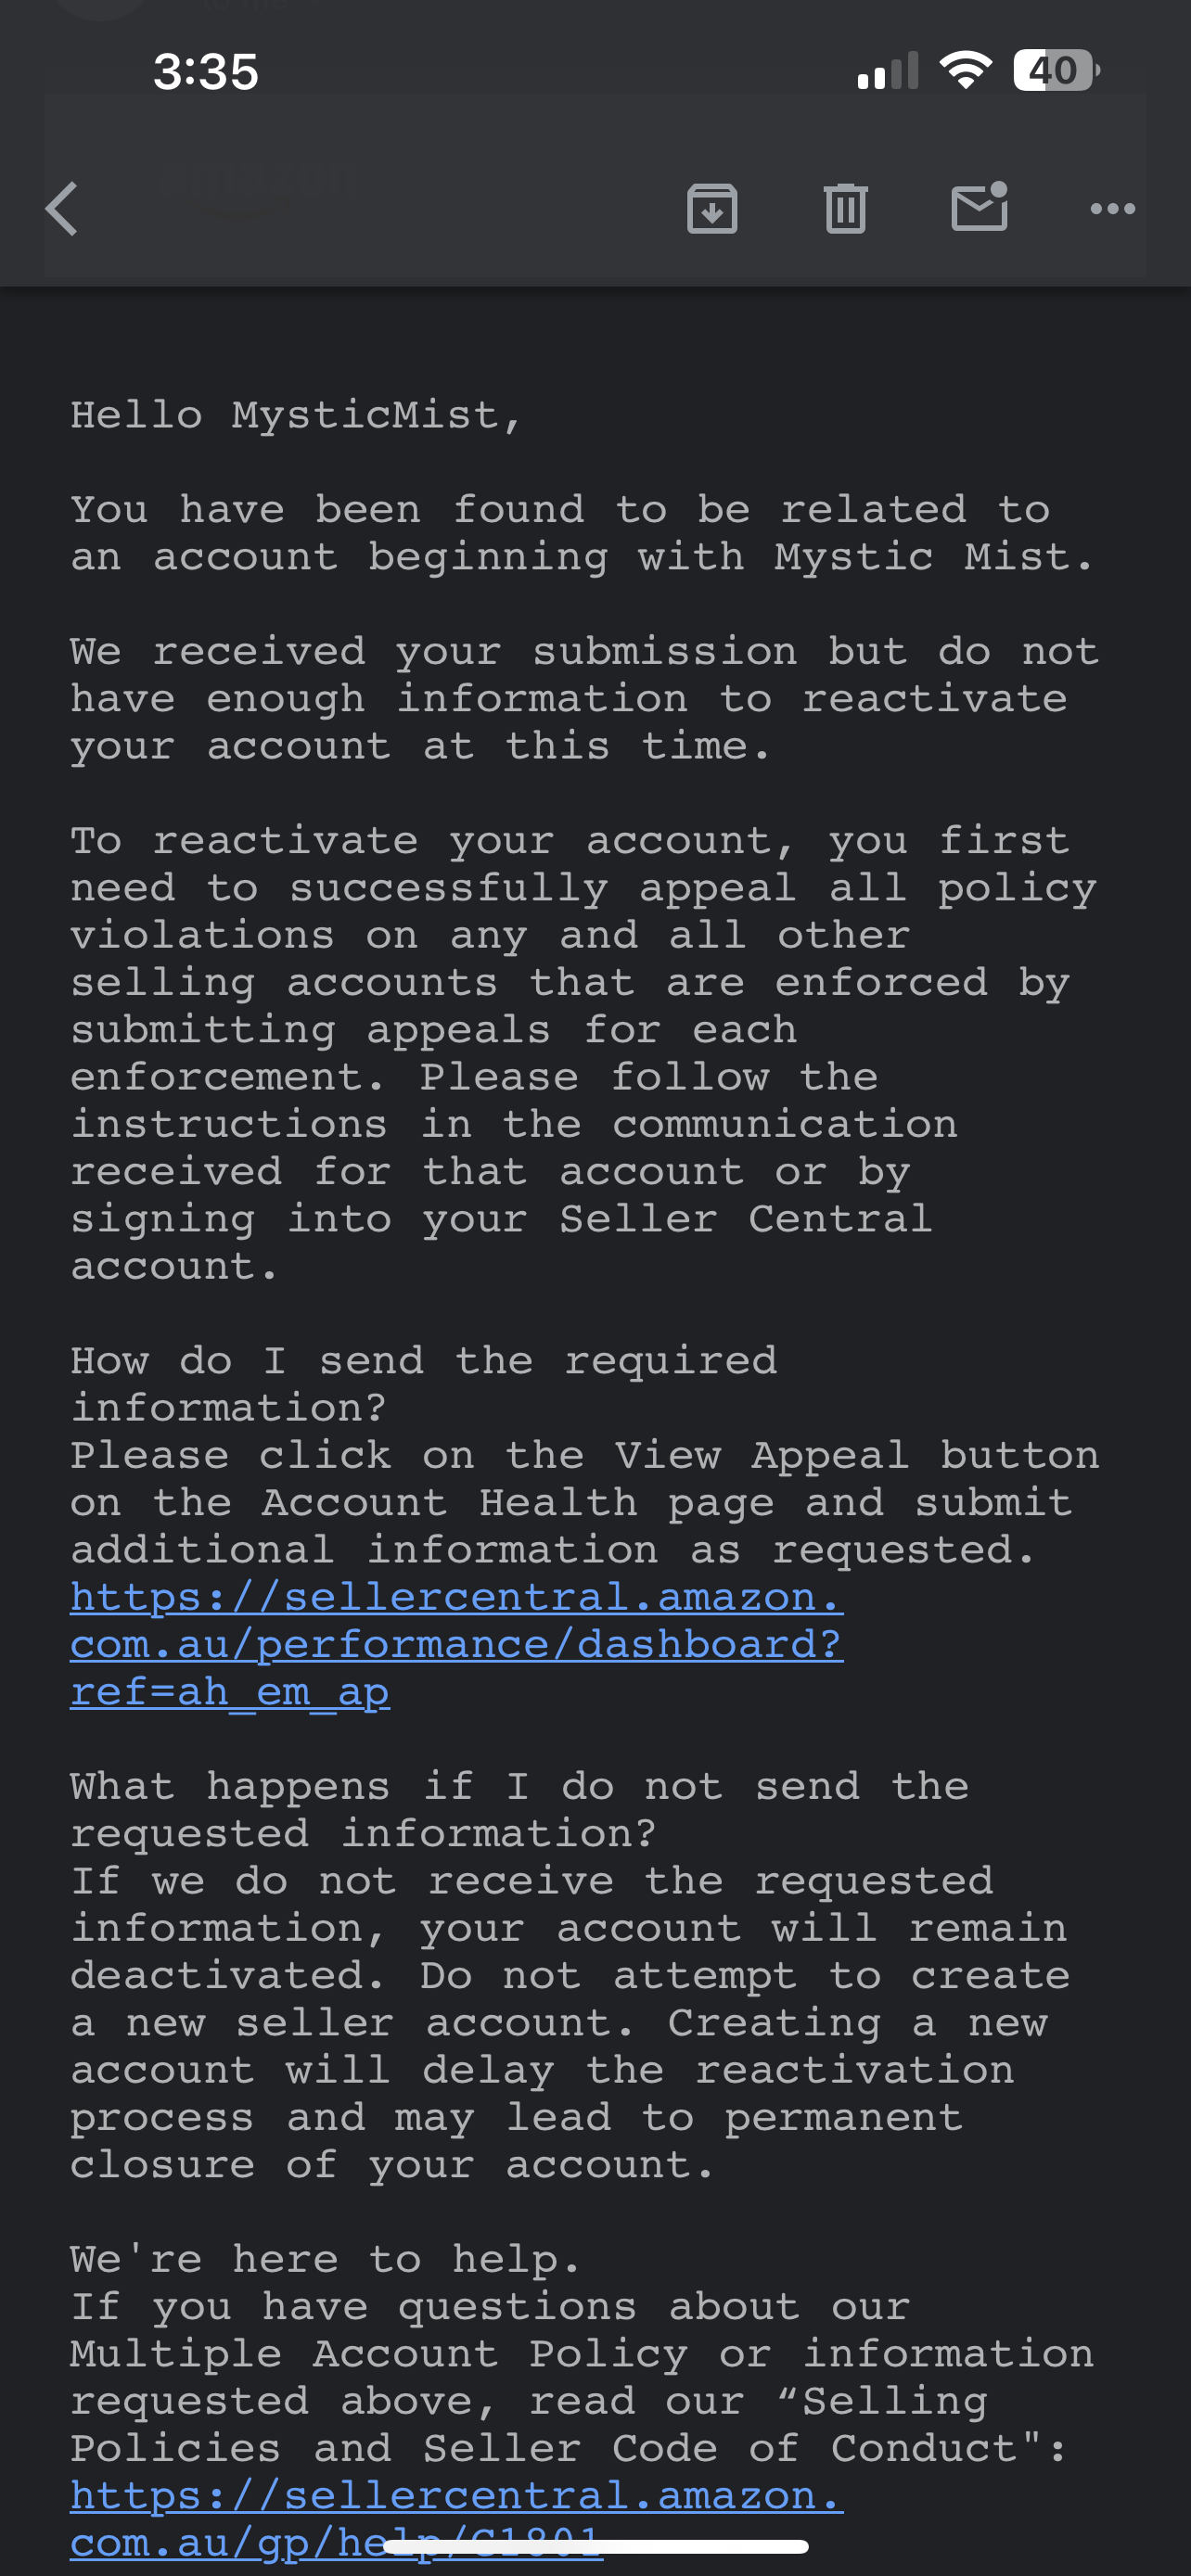This screenshot has height=2576, width=1191.
Task: Tap the Wi-Fi status icon
Action: [966, 71]
